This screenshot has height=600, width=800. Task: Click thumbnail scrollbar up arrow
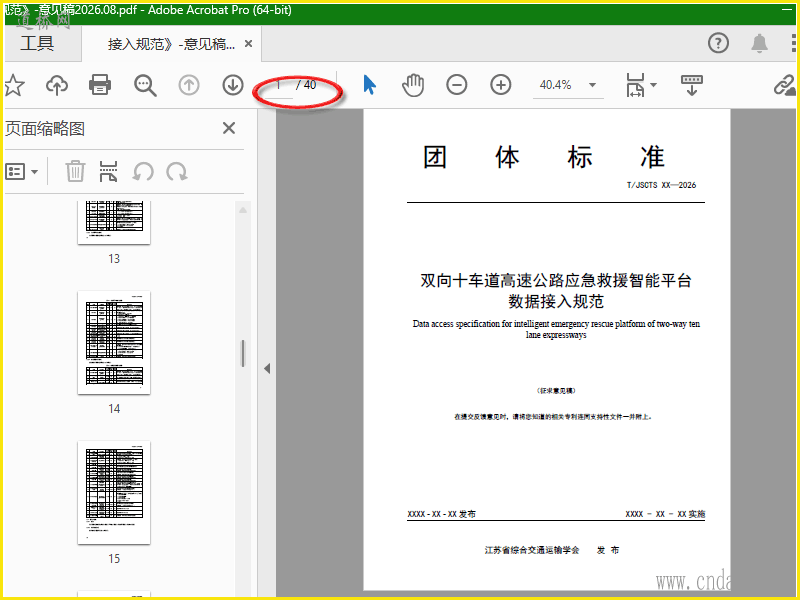(243, 210)
